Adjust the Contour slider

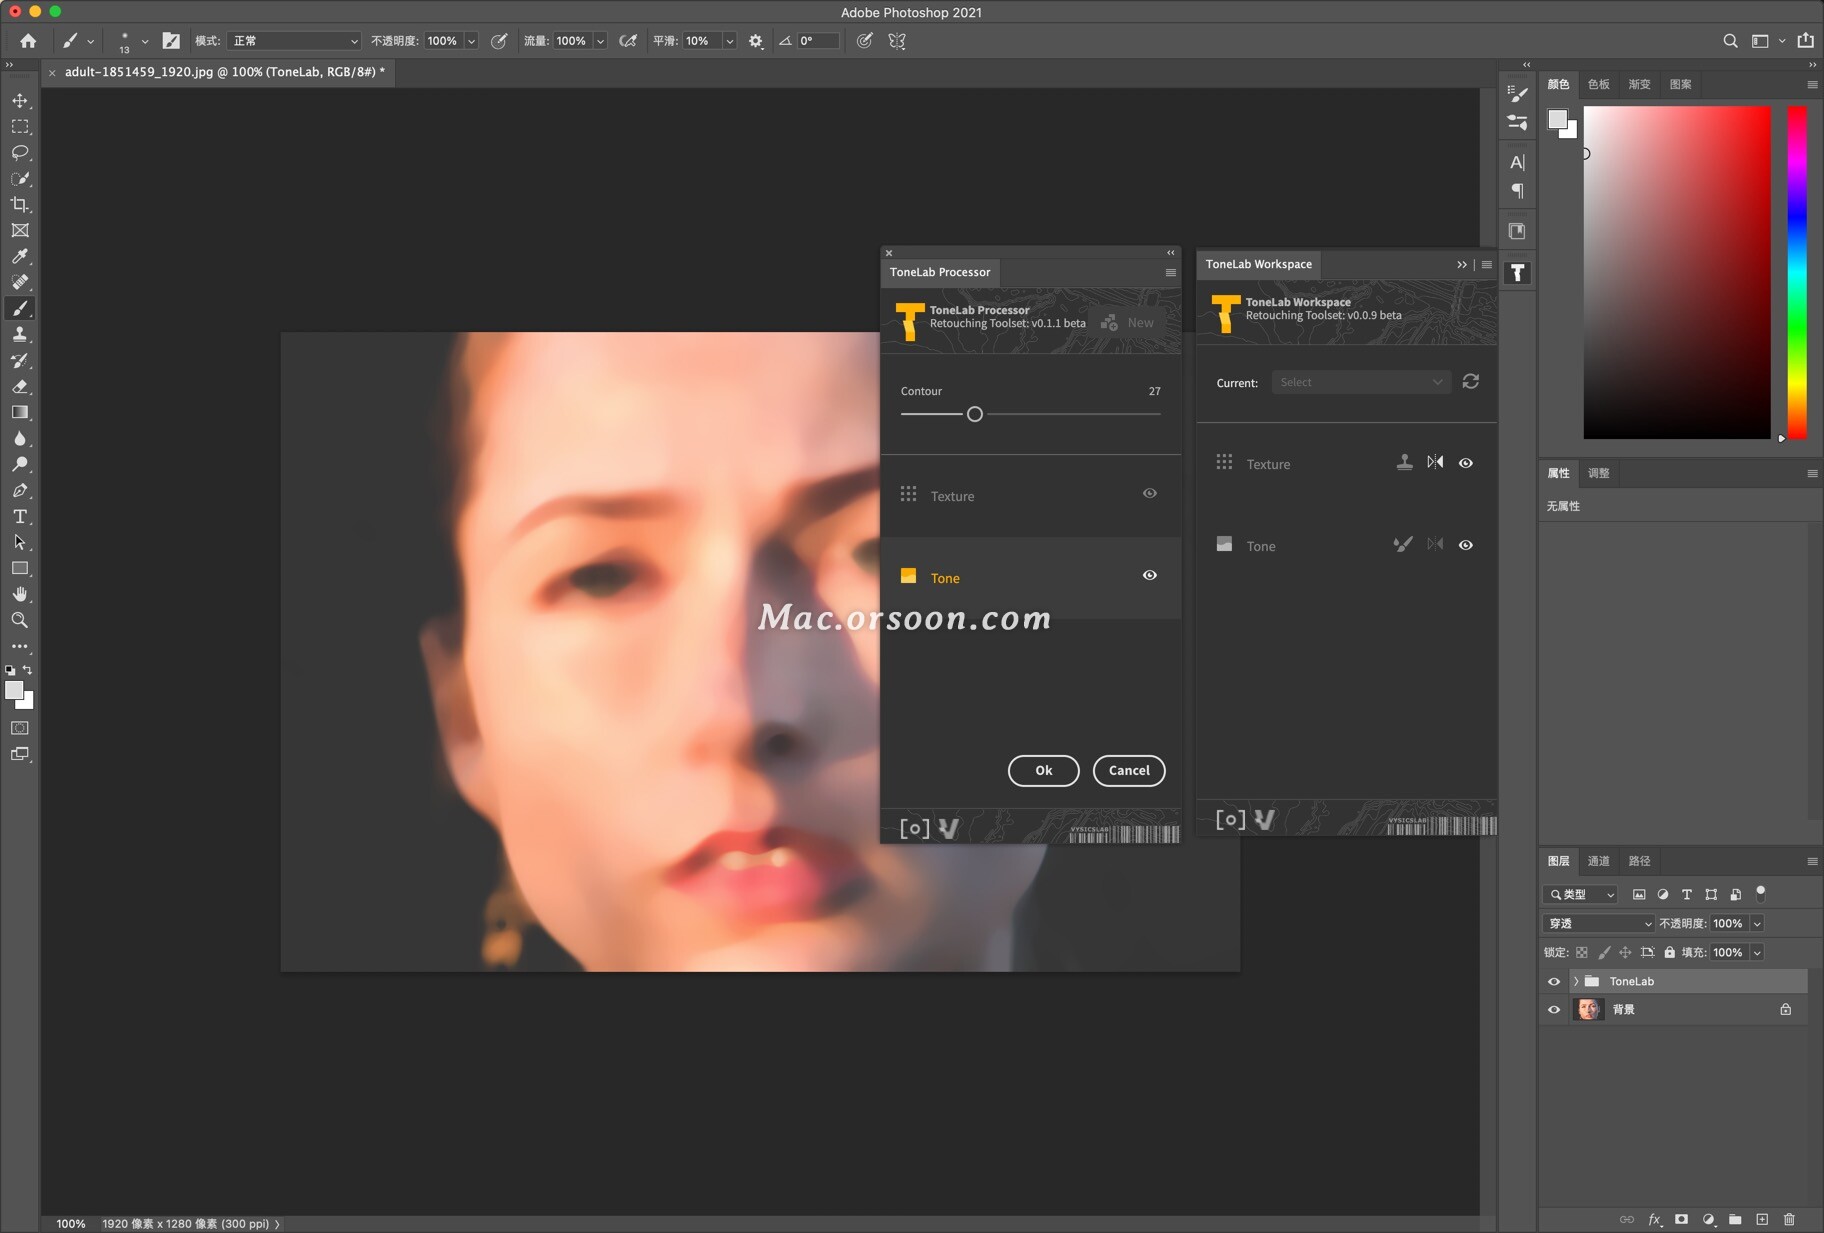(974, 413)
